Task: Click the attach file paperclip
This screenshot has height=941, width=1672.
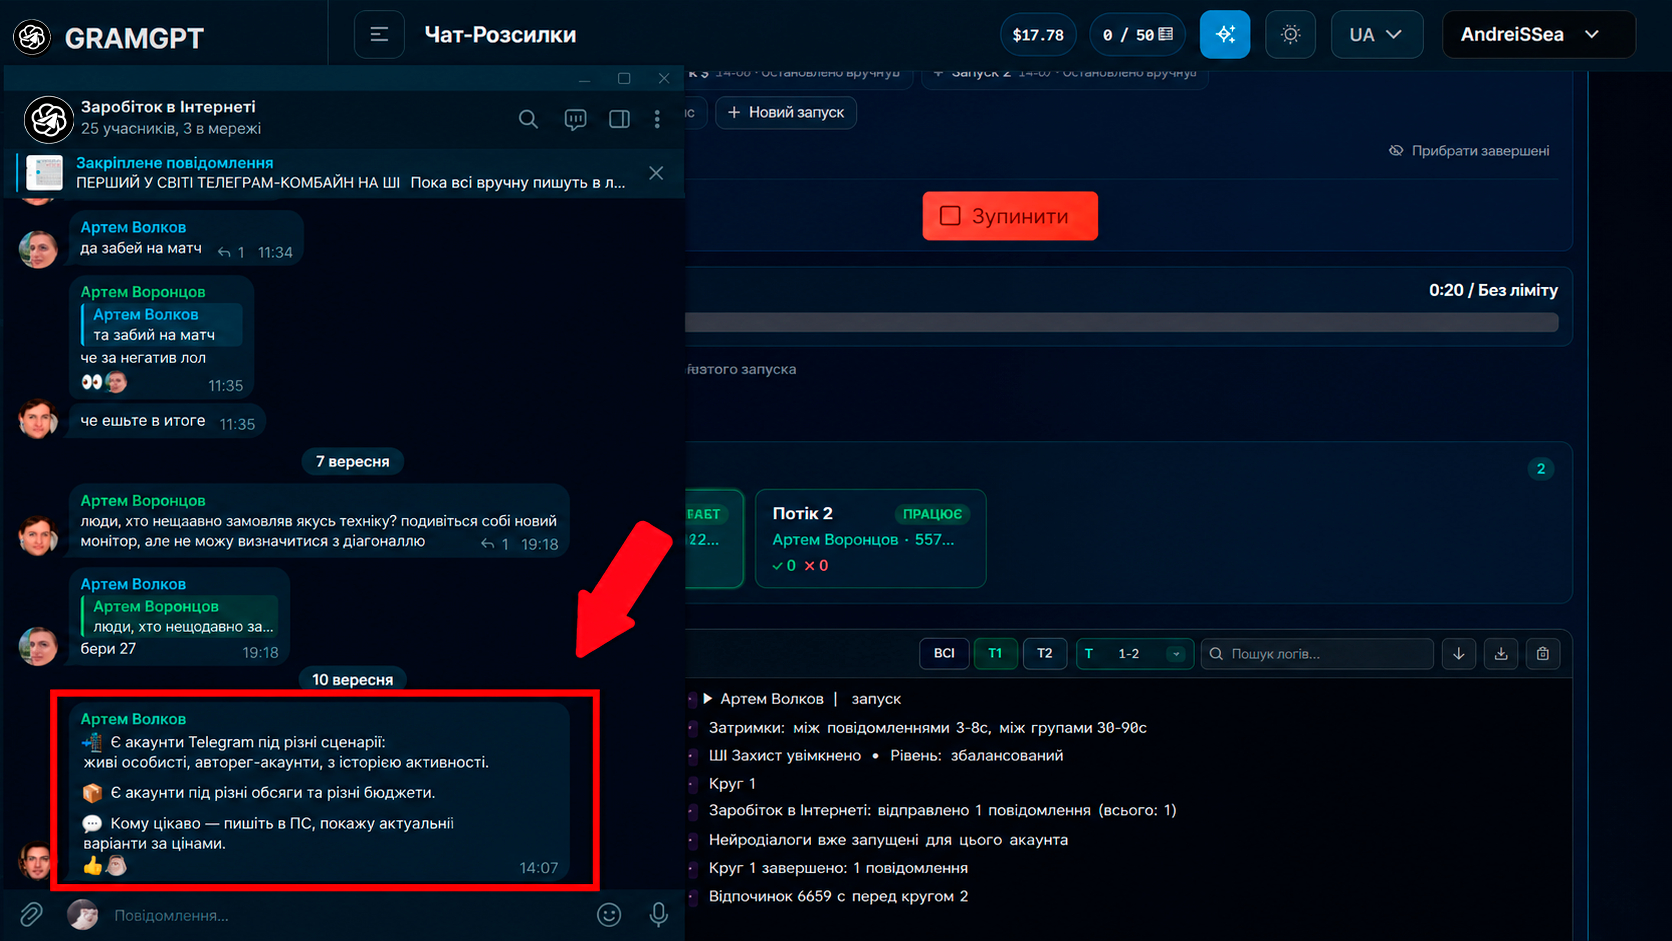Action: 31,914
